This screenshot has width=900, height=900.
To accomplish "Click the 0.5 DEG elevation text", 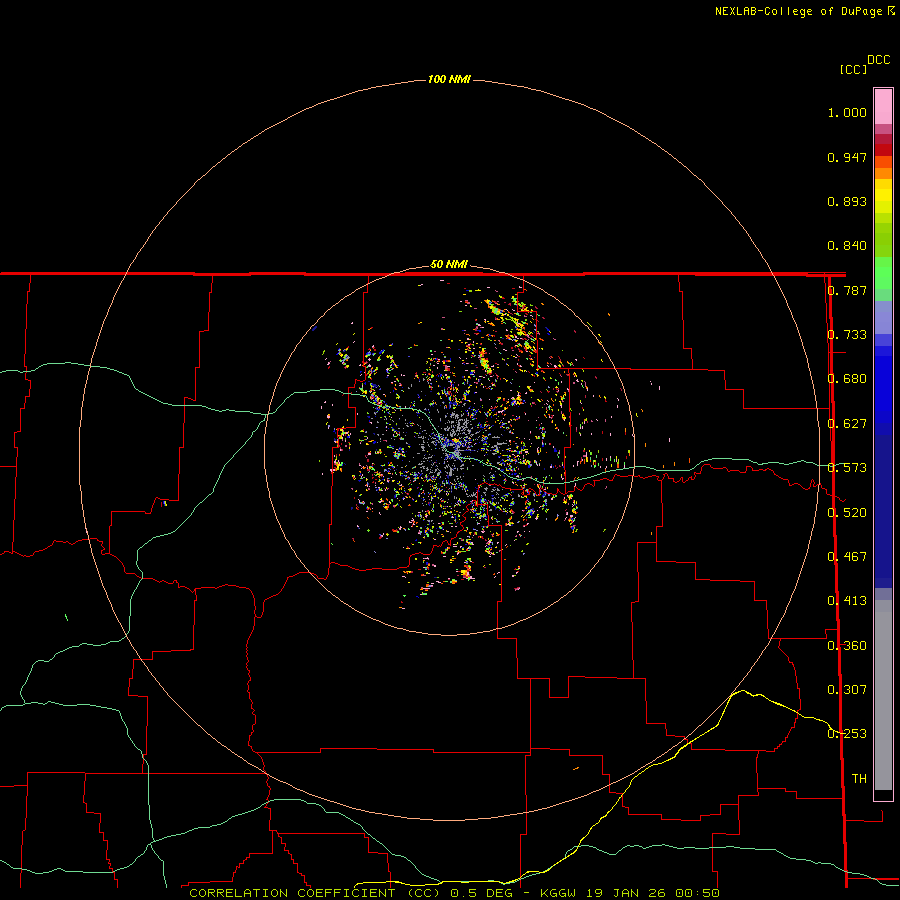I will [x=481, y=893].
